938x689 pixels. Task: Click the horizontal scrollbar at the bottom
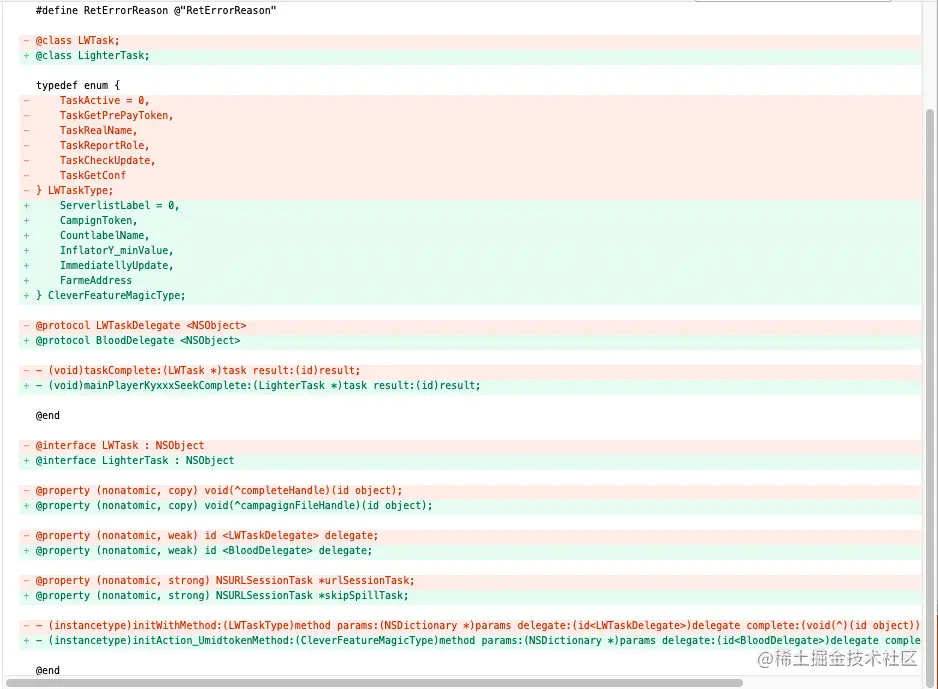click(x=374, y=683)
